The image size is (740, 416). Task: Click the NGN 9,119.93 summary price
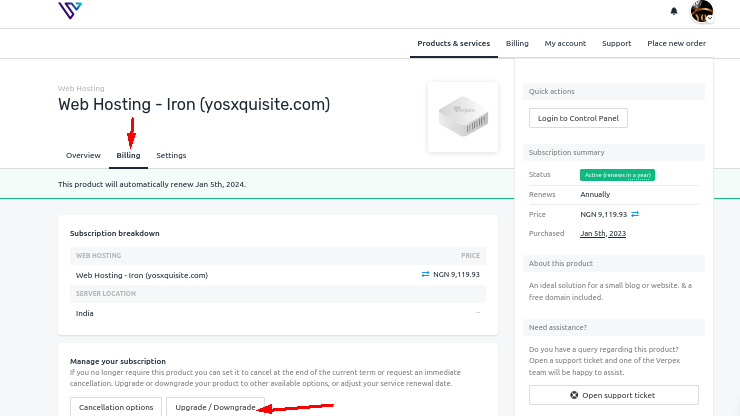(x=604, y=214)
